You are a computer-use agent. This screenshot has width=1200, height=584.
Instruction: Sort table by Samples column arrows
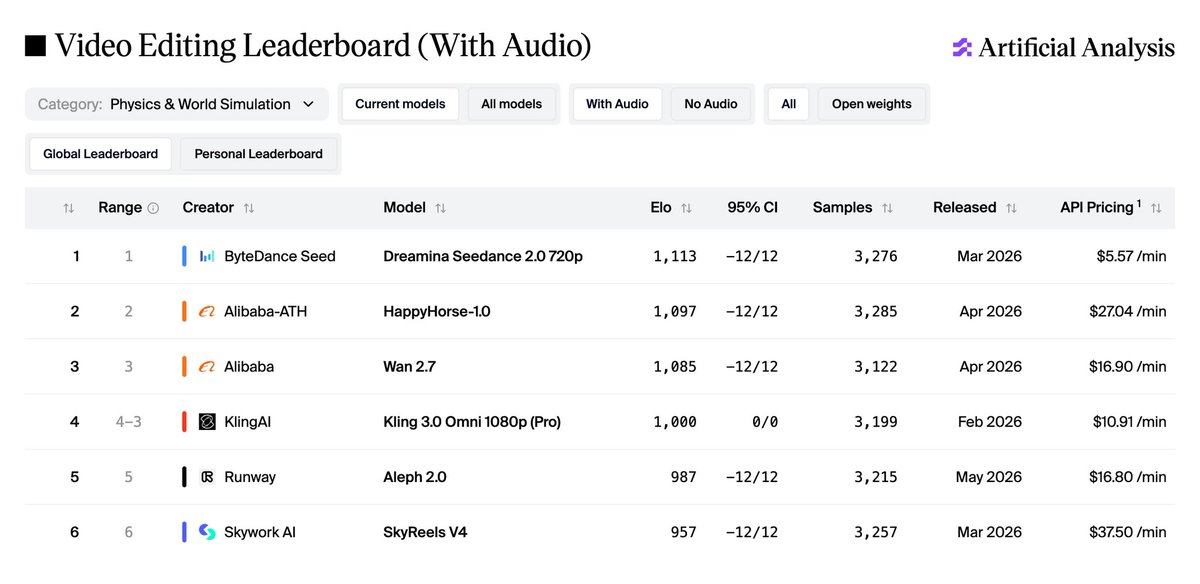[887, 208]
